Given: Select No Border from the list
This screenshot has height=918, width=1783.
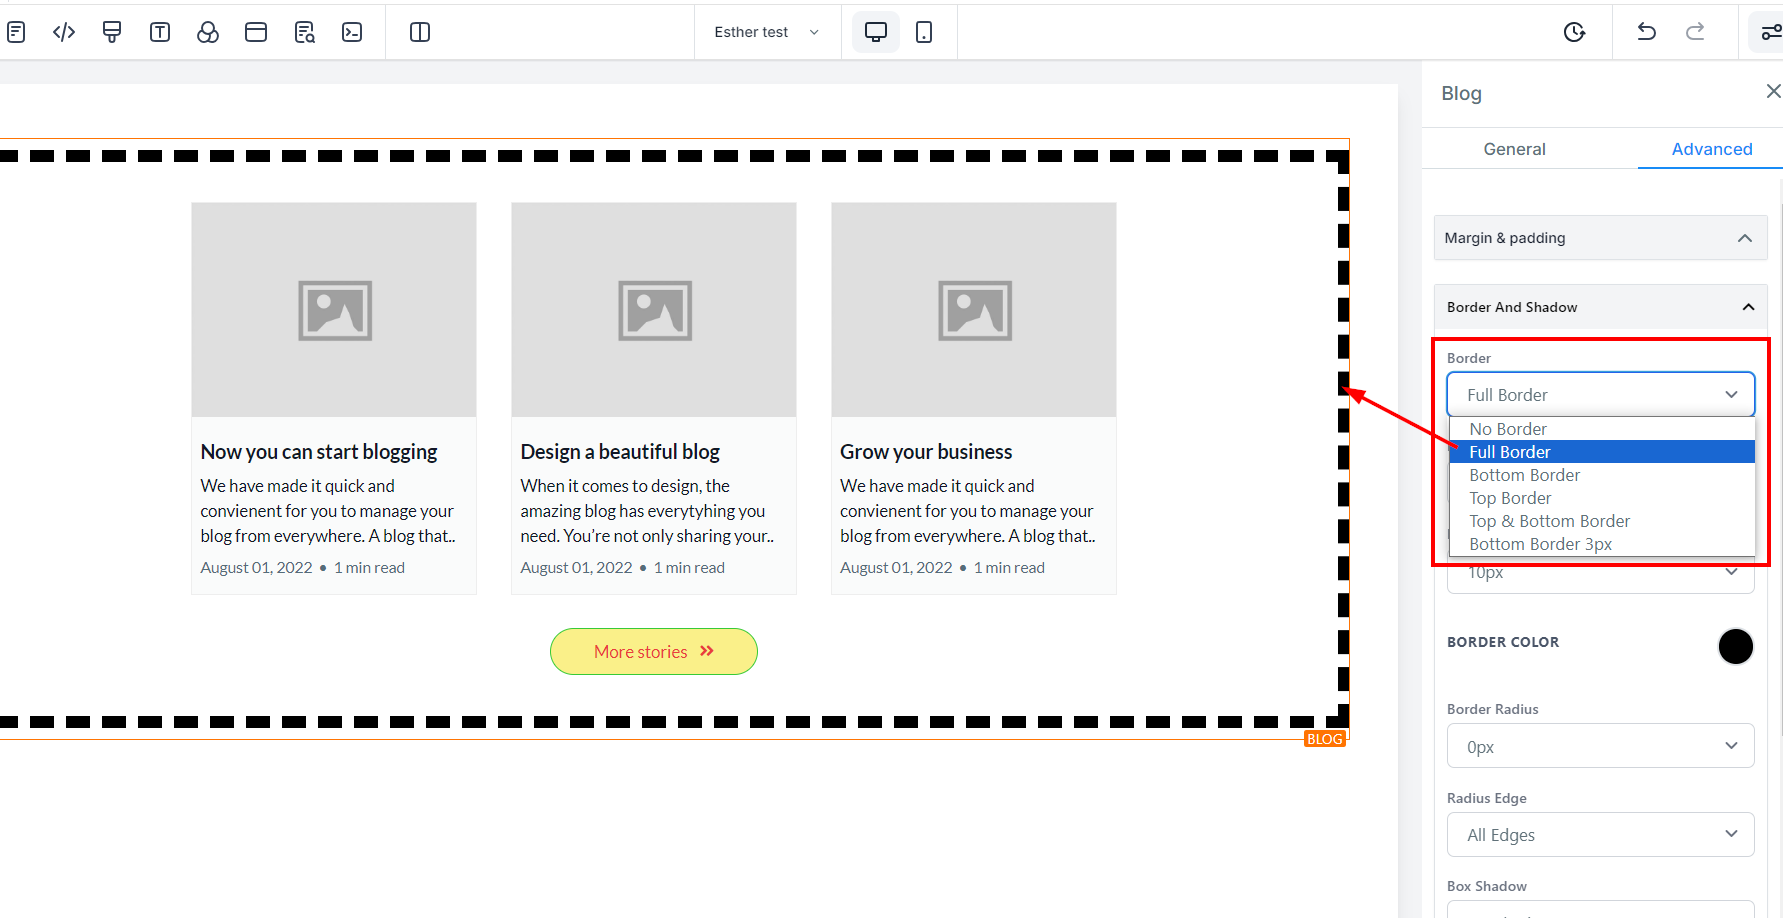Looking at the screenshot, I should point(1508,429).
